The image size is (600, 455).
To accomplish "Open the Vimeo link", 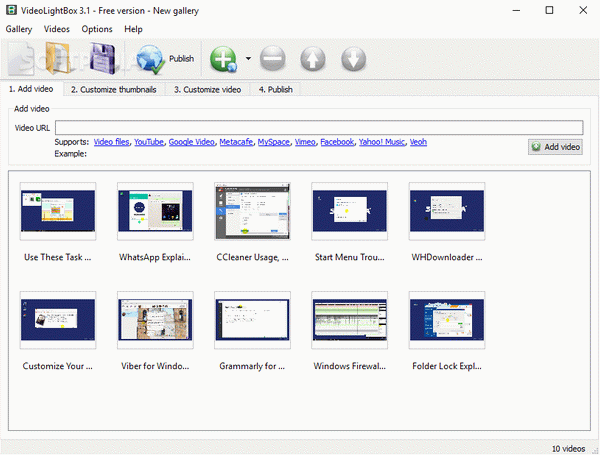I will coord(305,142).
